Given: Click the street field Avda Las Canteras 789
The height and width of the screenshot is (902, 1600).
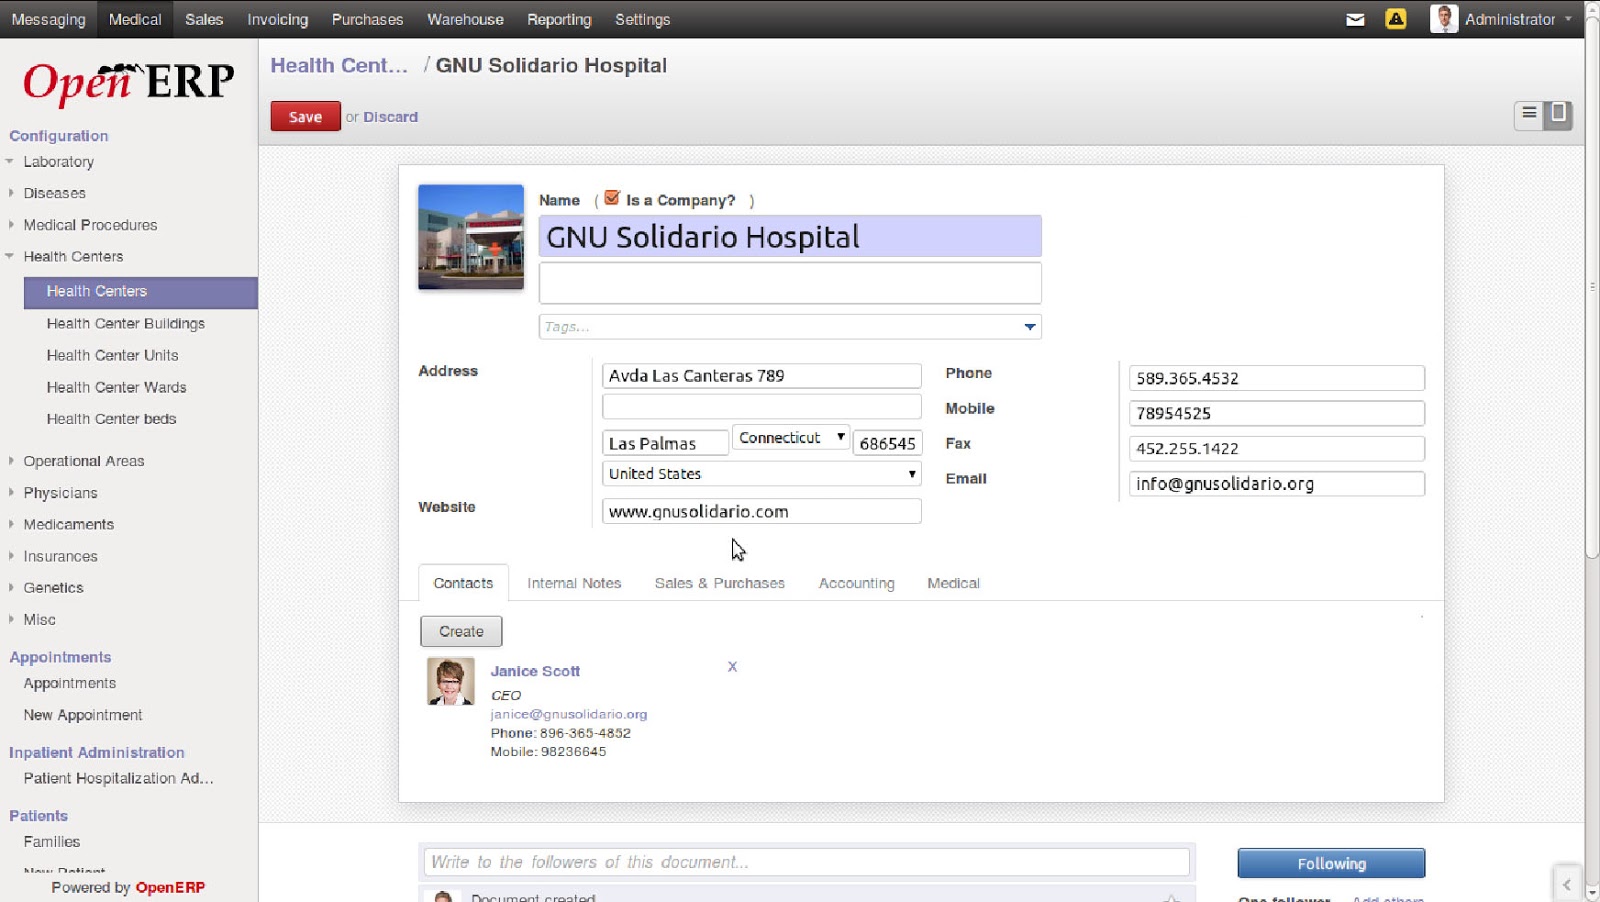Looking at the screenshot, I should point(761,376).
